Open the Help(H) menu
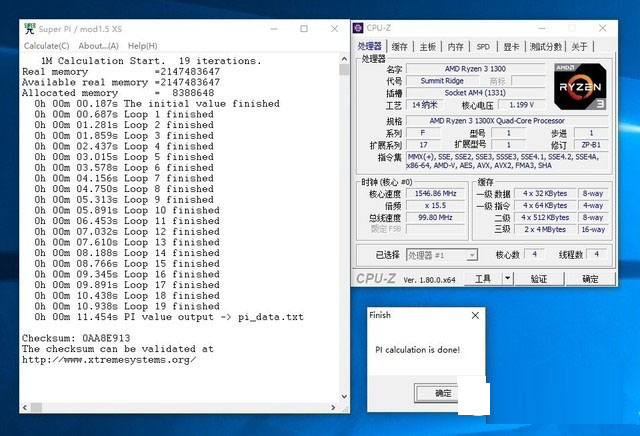The height and width of the screenshot is (436, 640). click(142, 46)
